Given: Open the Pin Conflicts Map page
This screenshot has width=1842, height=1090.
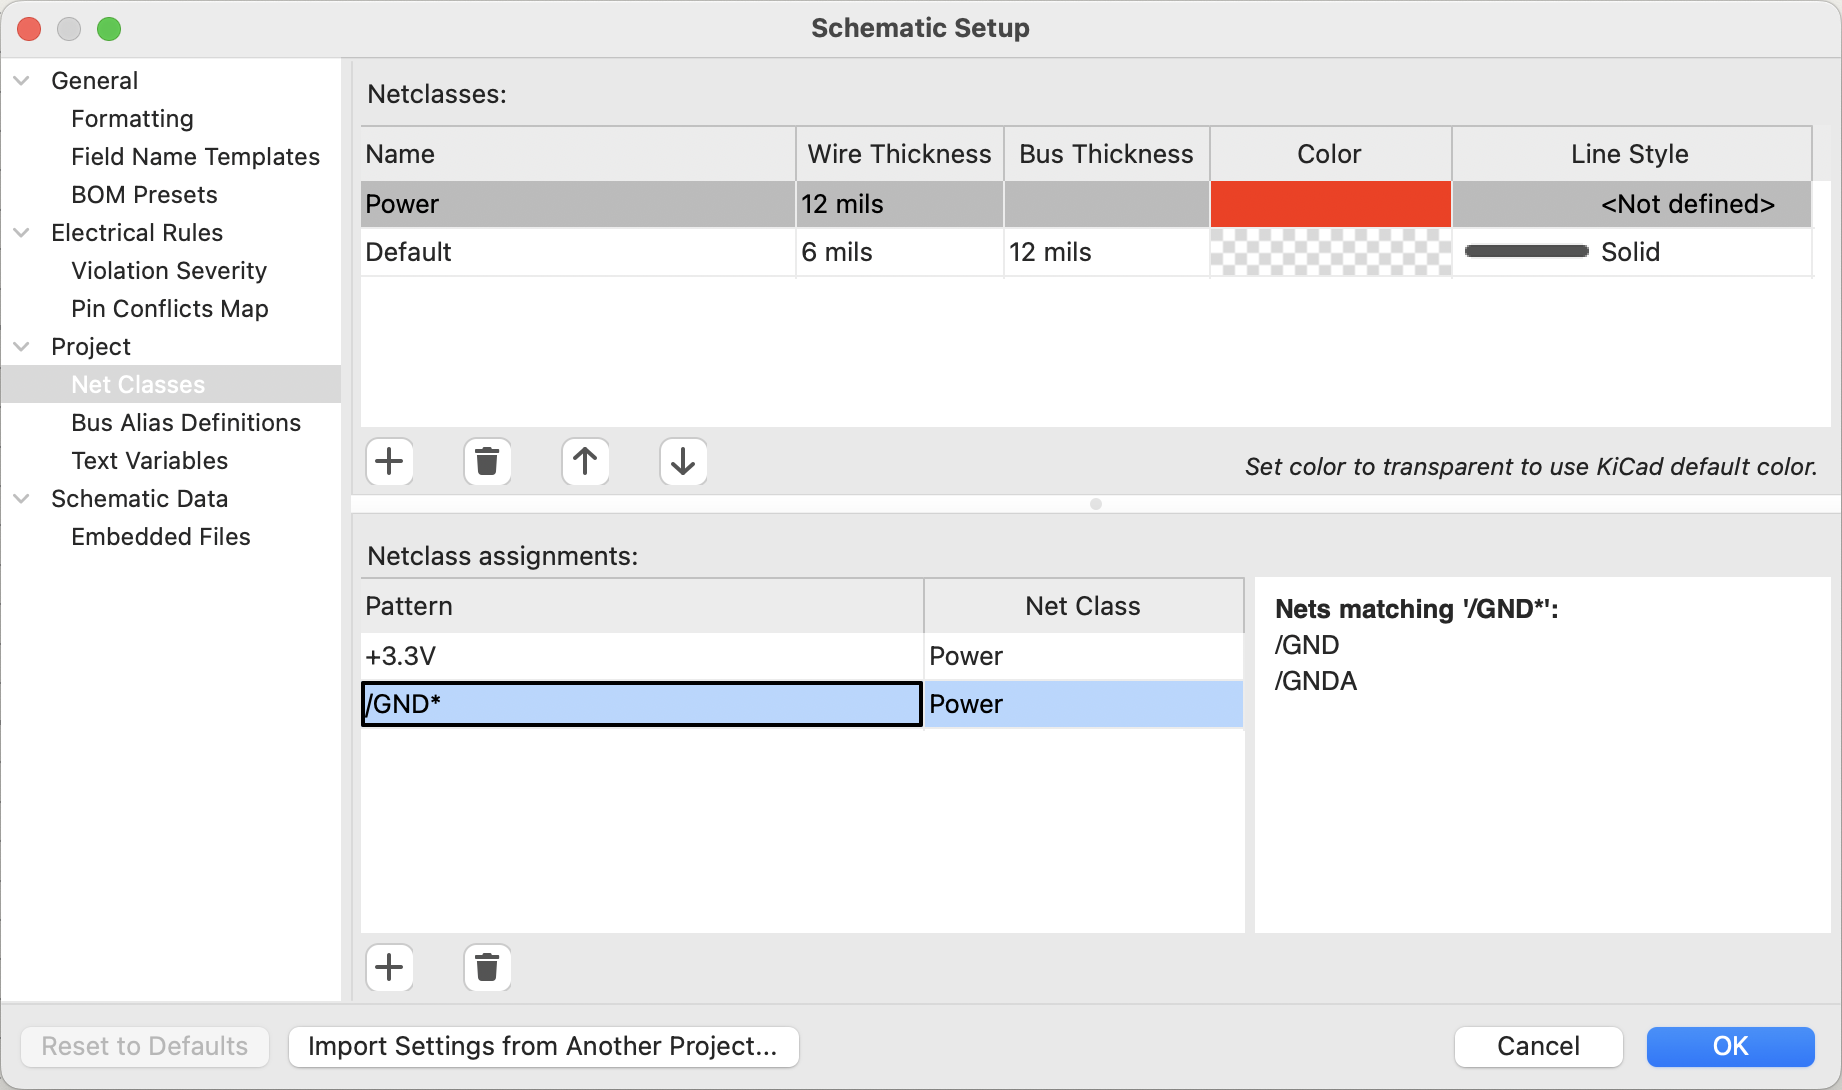Looking at the screenshot, I should point(169,308).
